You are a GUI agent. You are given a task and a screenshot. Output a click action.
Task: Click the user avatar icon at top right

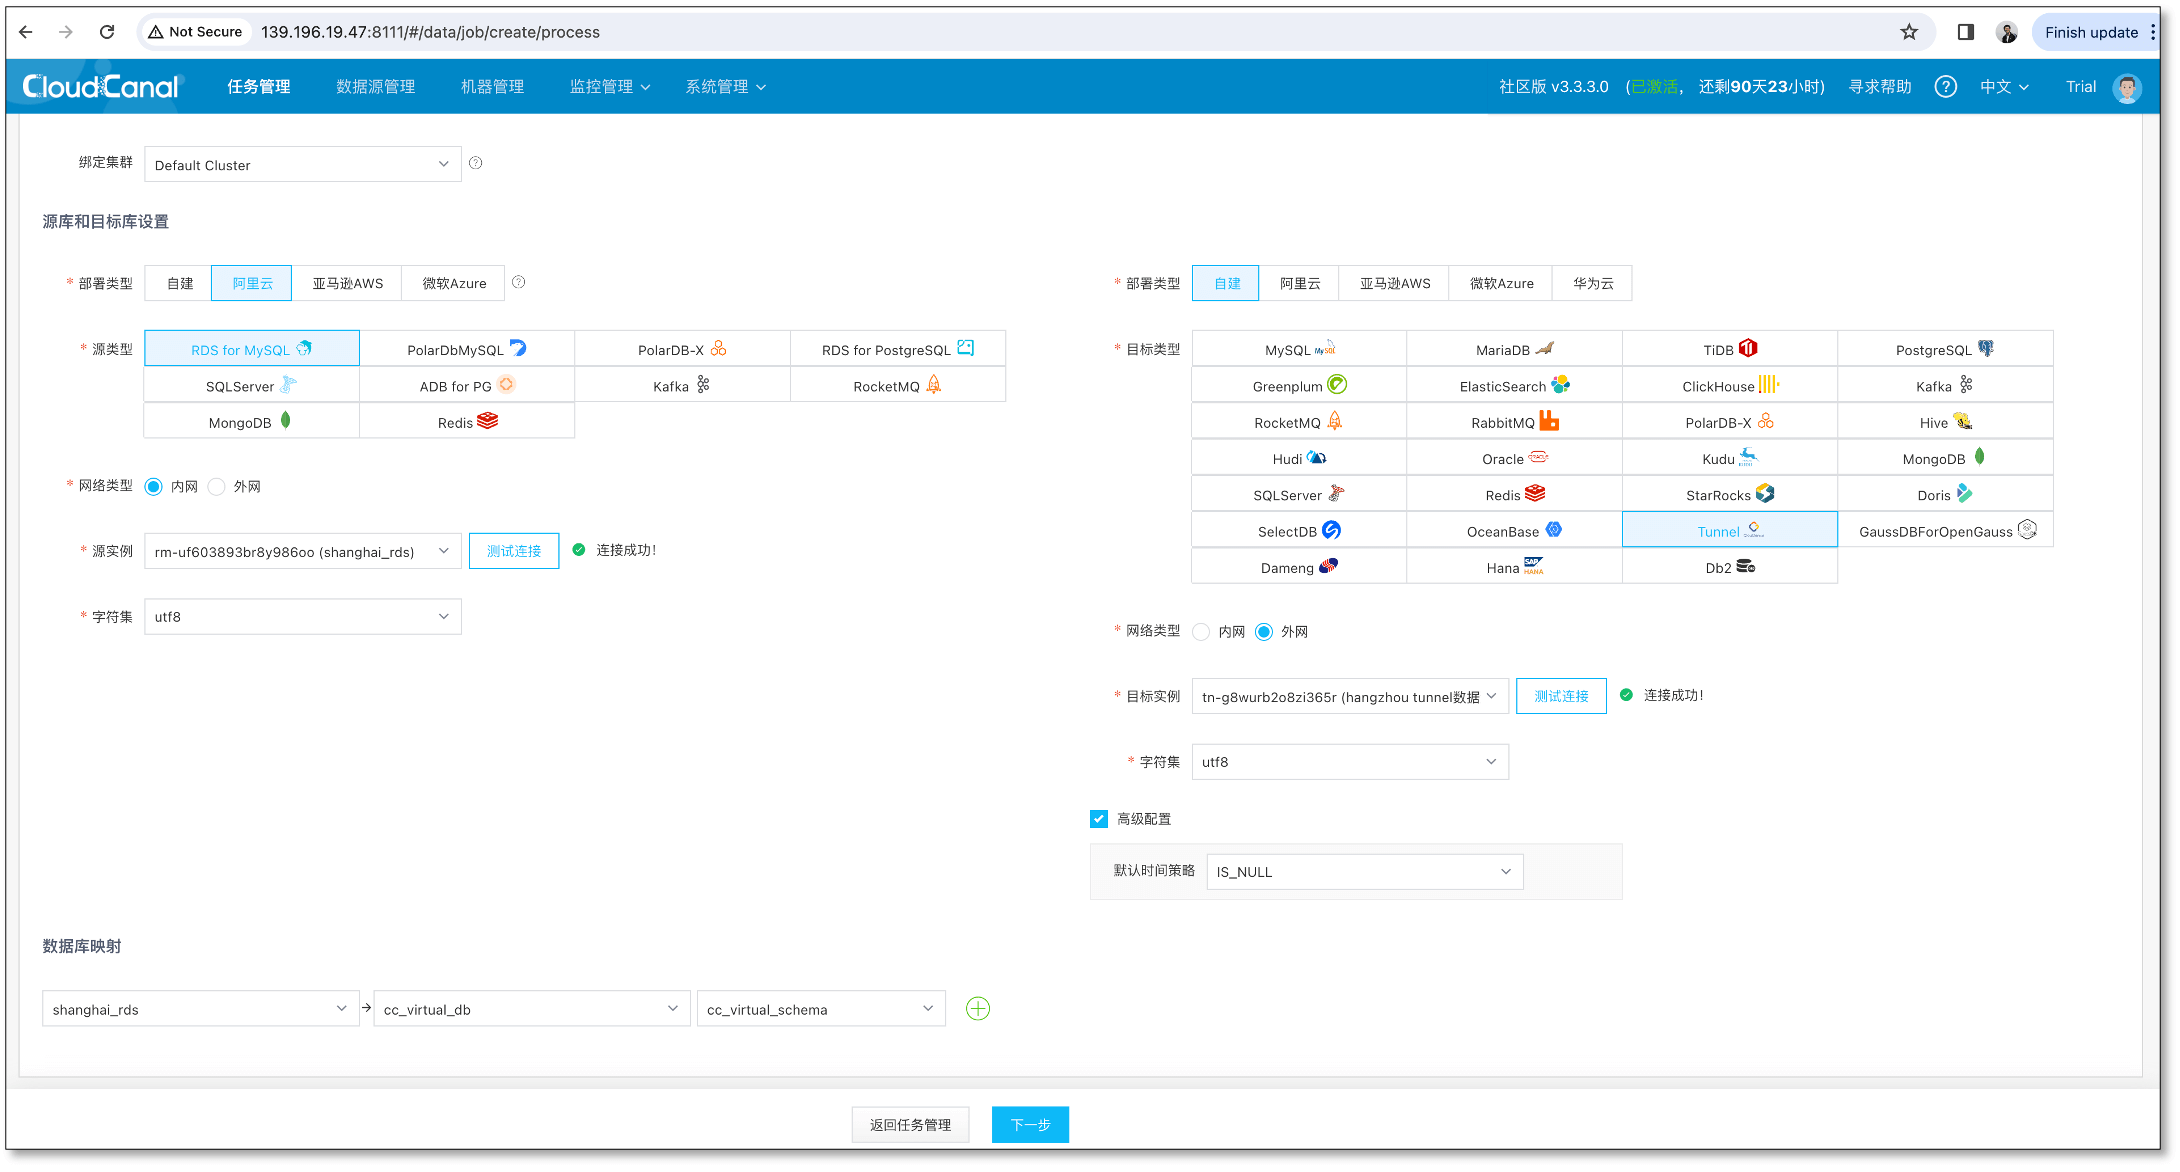coord(2126,87)
